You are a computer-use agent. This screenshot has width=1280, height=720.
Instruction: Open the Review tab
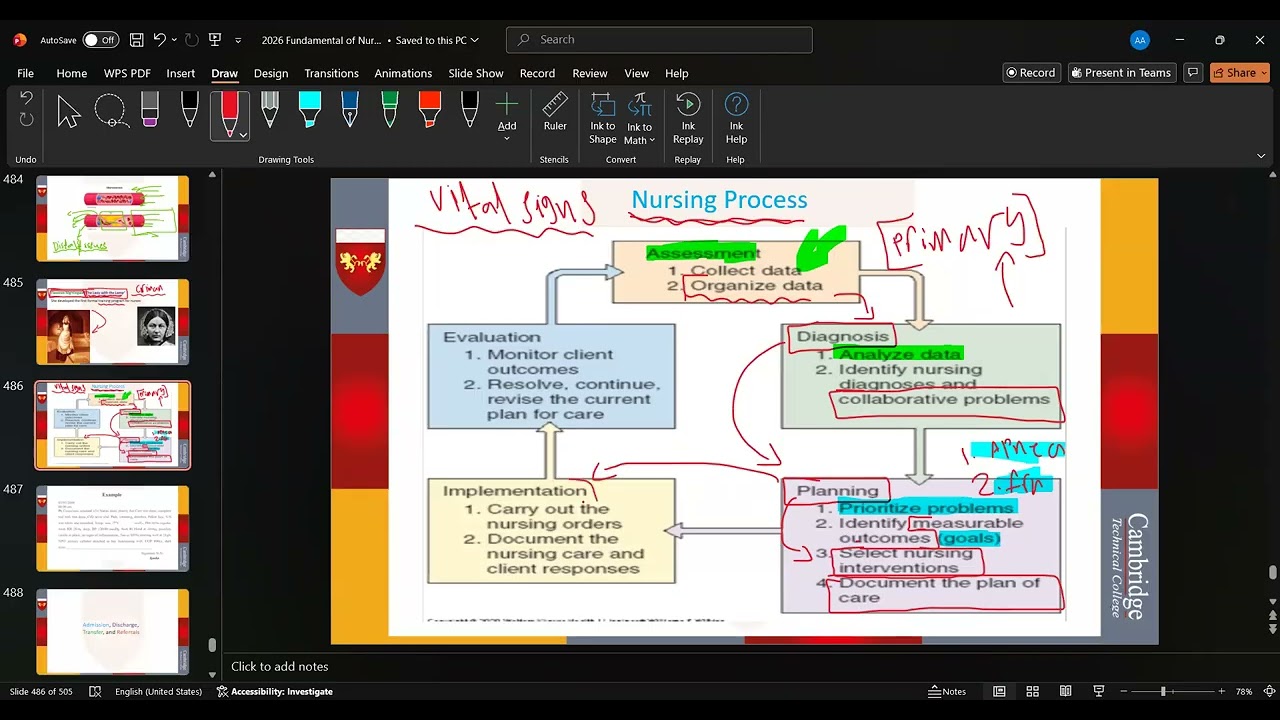(x=590, y=73)
